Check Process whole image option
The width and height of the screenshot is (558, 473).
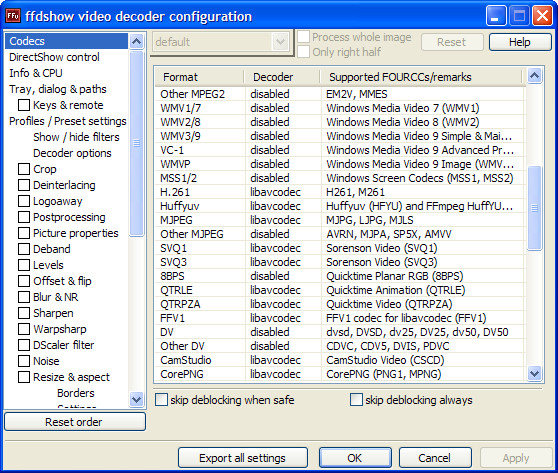pyautogui.click(x=303, y=37)
